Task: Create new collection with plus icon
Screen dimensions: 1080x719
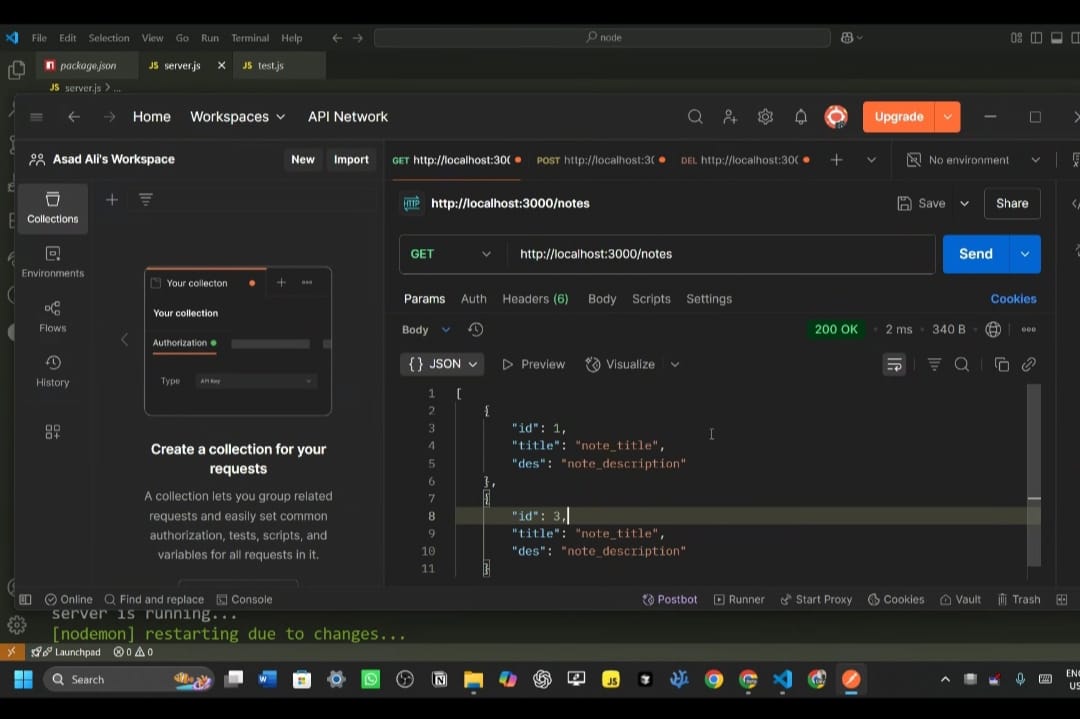Action: click(x=112, y=200)
